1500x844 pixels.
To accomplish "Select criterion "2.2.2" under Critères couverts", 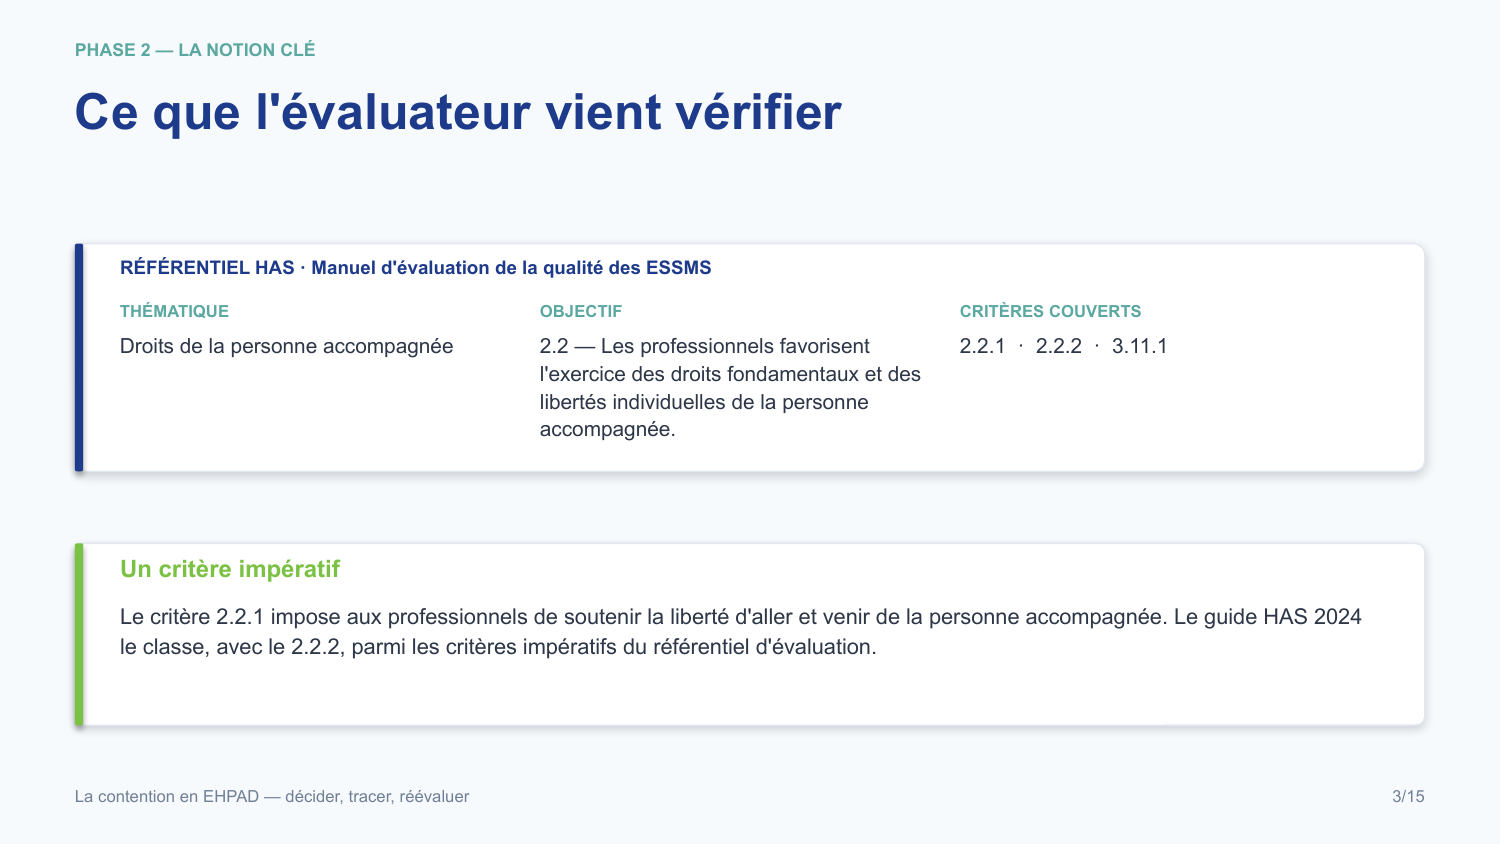I will (x=1059, y=346).
